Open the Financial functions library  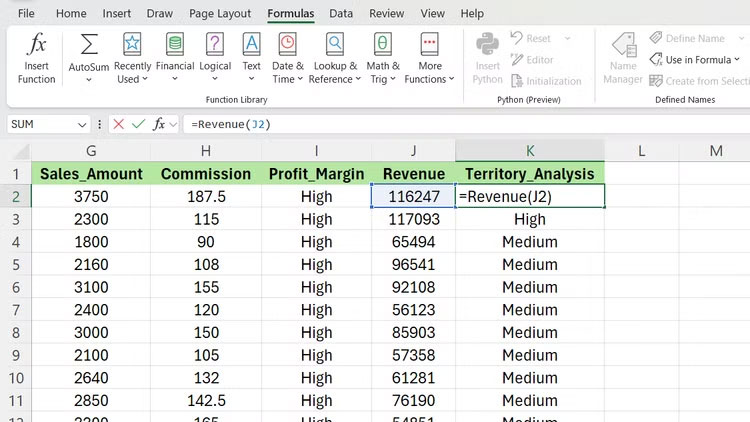tap(175, 56)
